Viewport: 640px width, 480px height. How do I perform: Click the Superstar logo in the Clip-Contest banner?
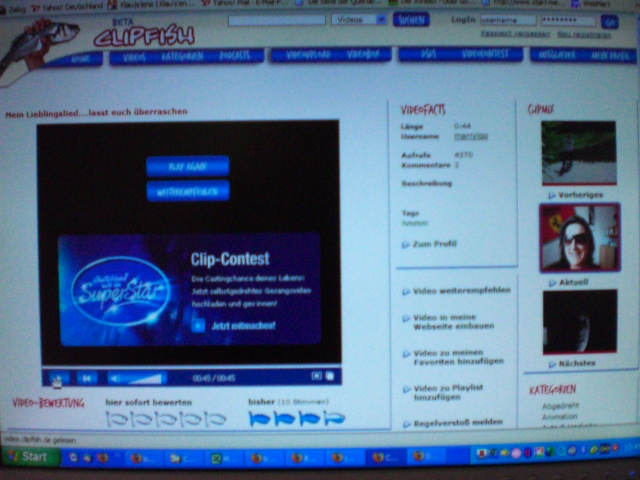120,291
